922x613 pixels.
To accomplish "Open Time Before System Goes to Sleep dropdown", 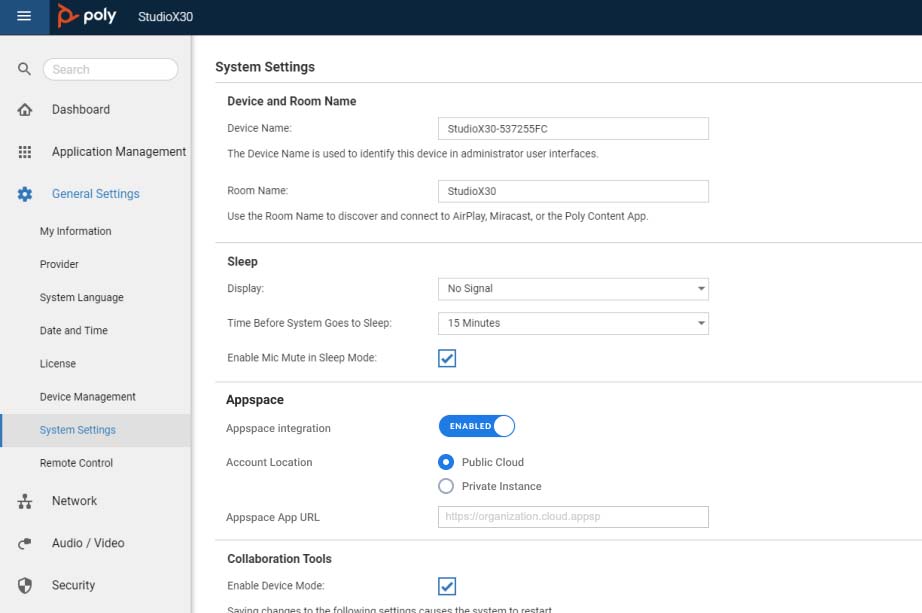I will click(573, 323).
